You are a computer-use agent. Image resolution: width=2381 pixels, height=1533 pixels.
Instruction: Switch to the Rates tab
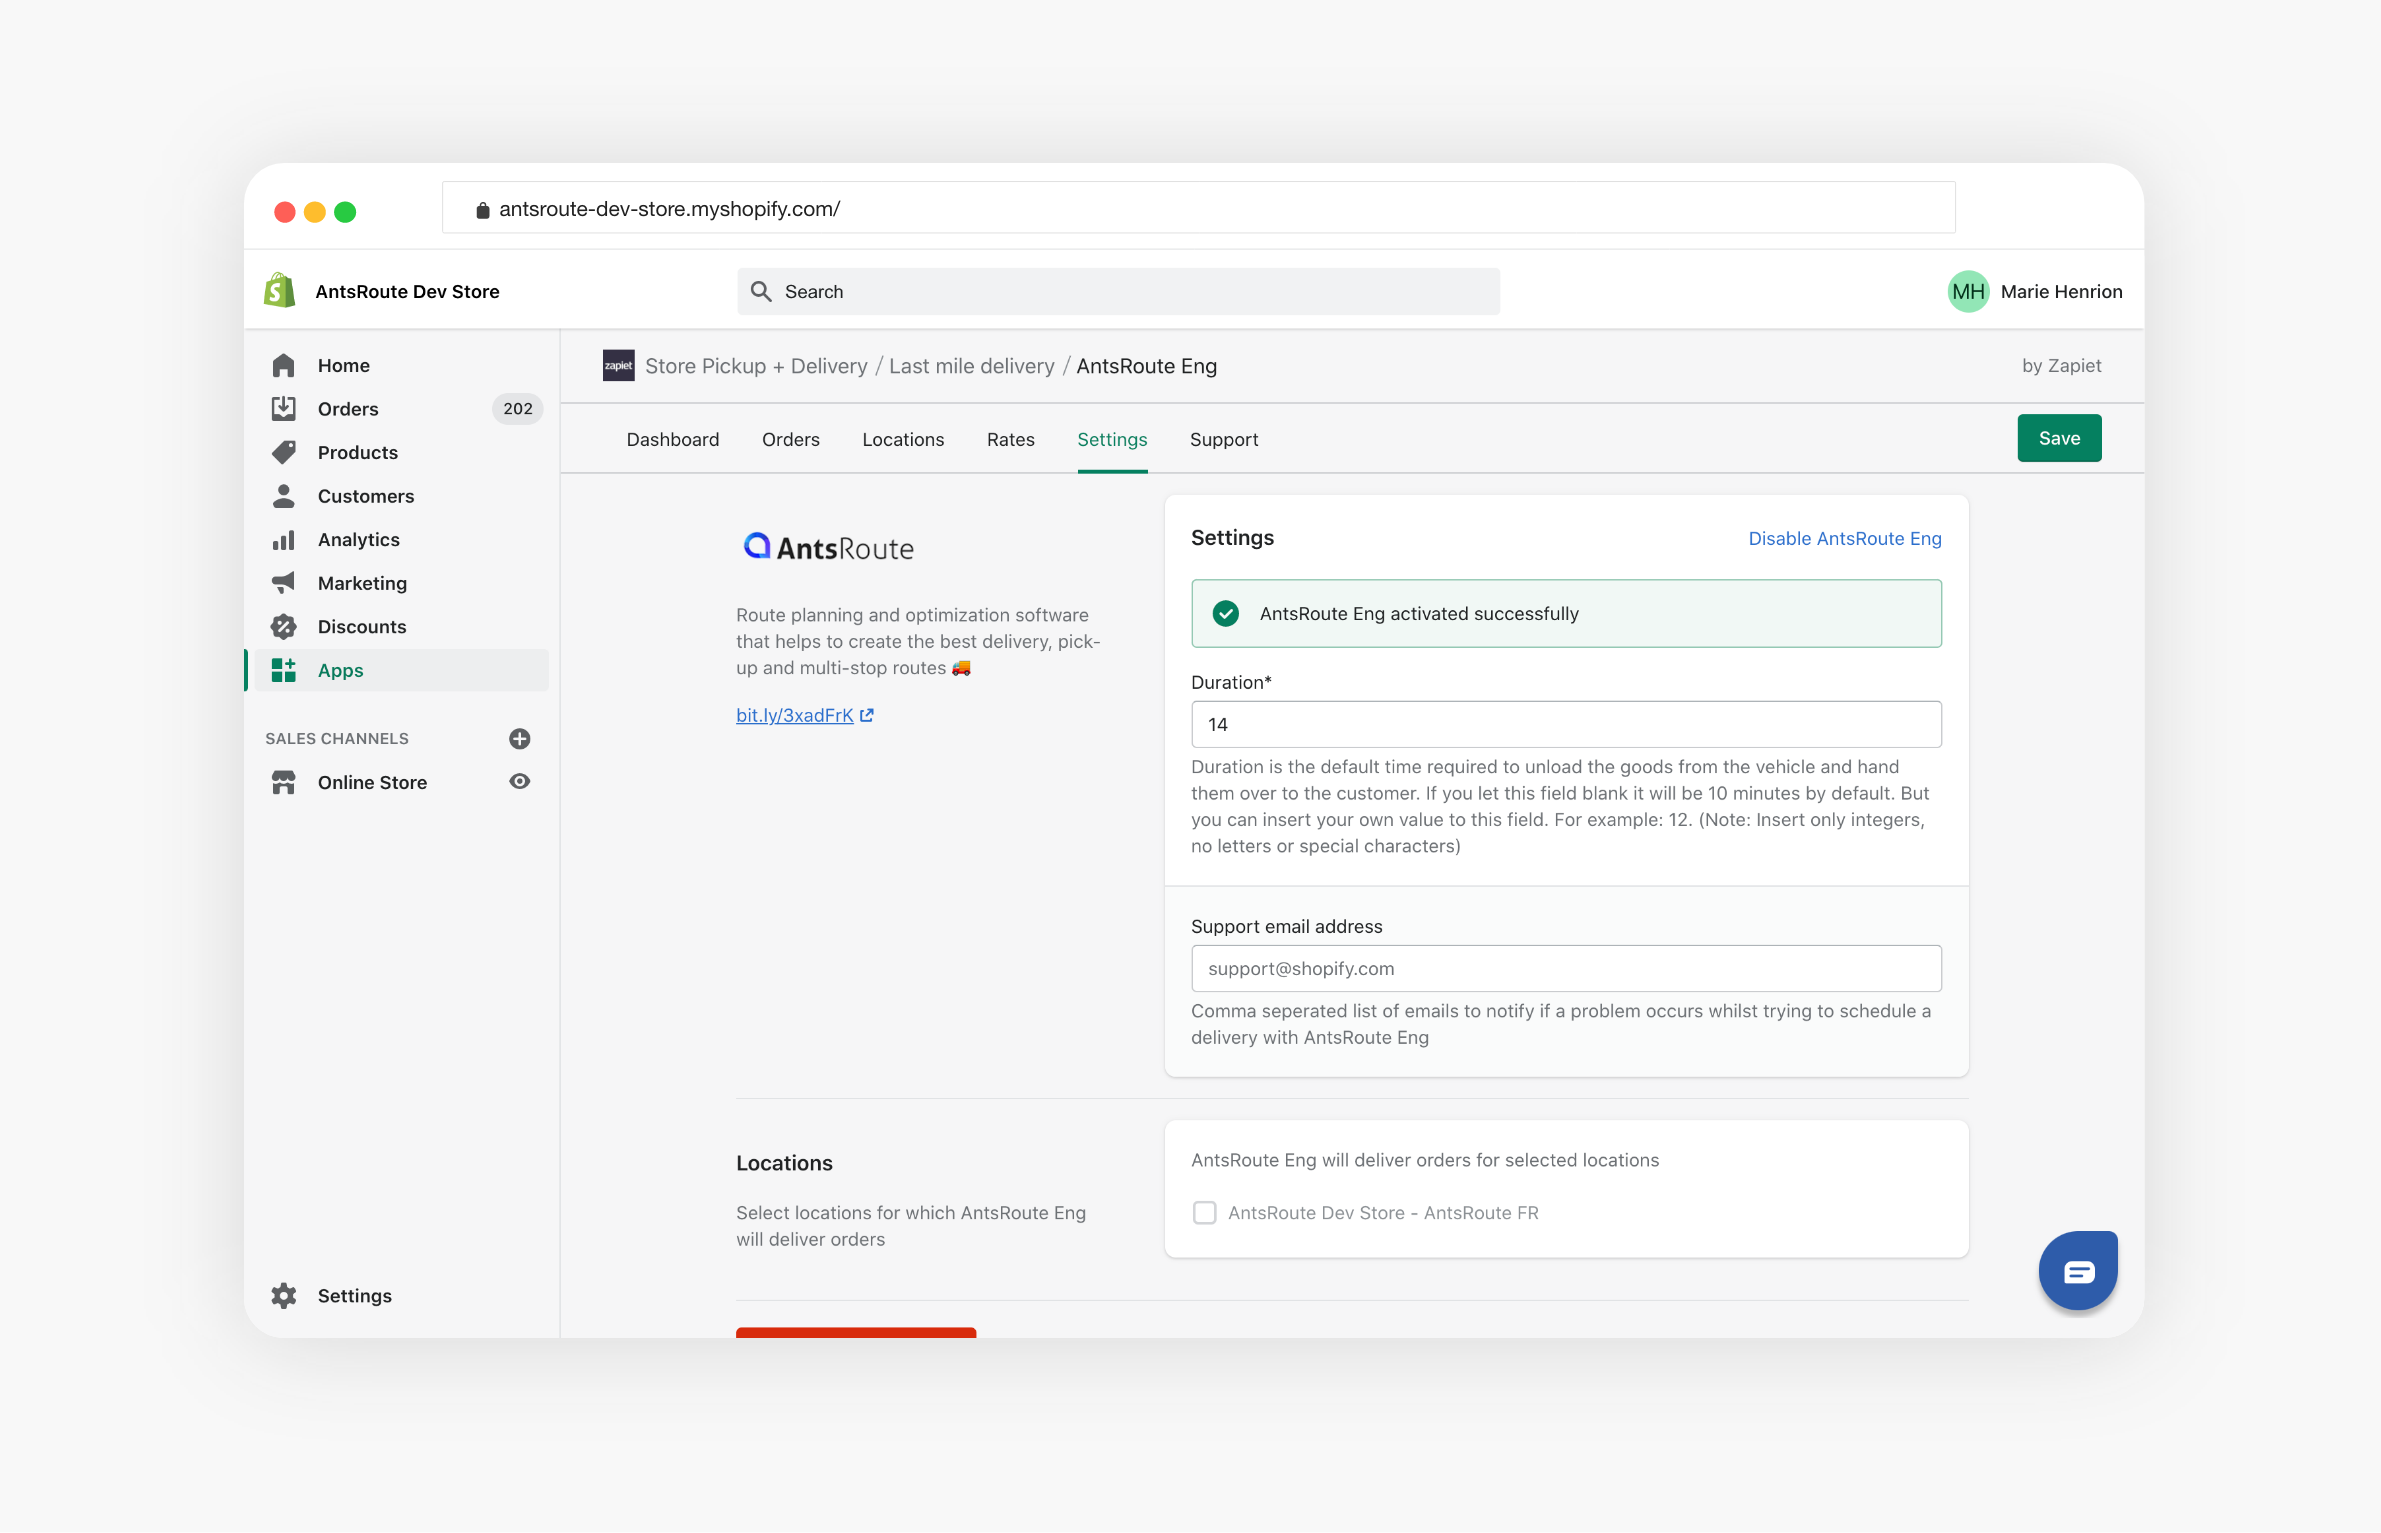pyautogui.click(x=1010, y=440)
